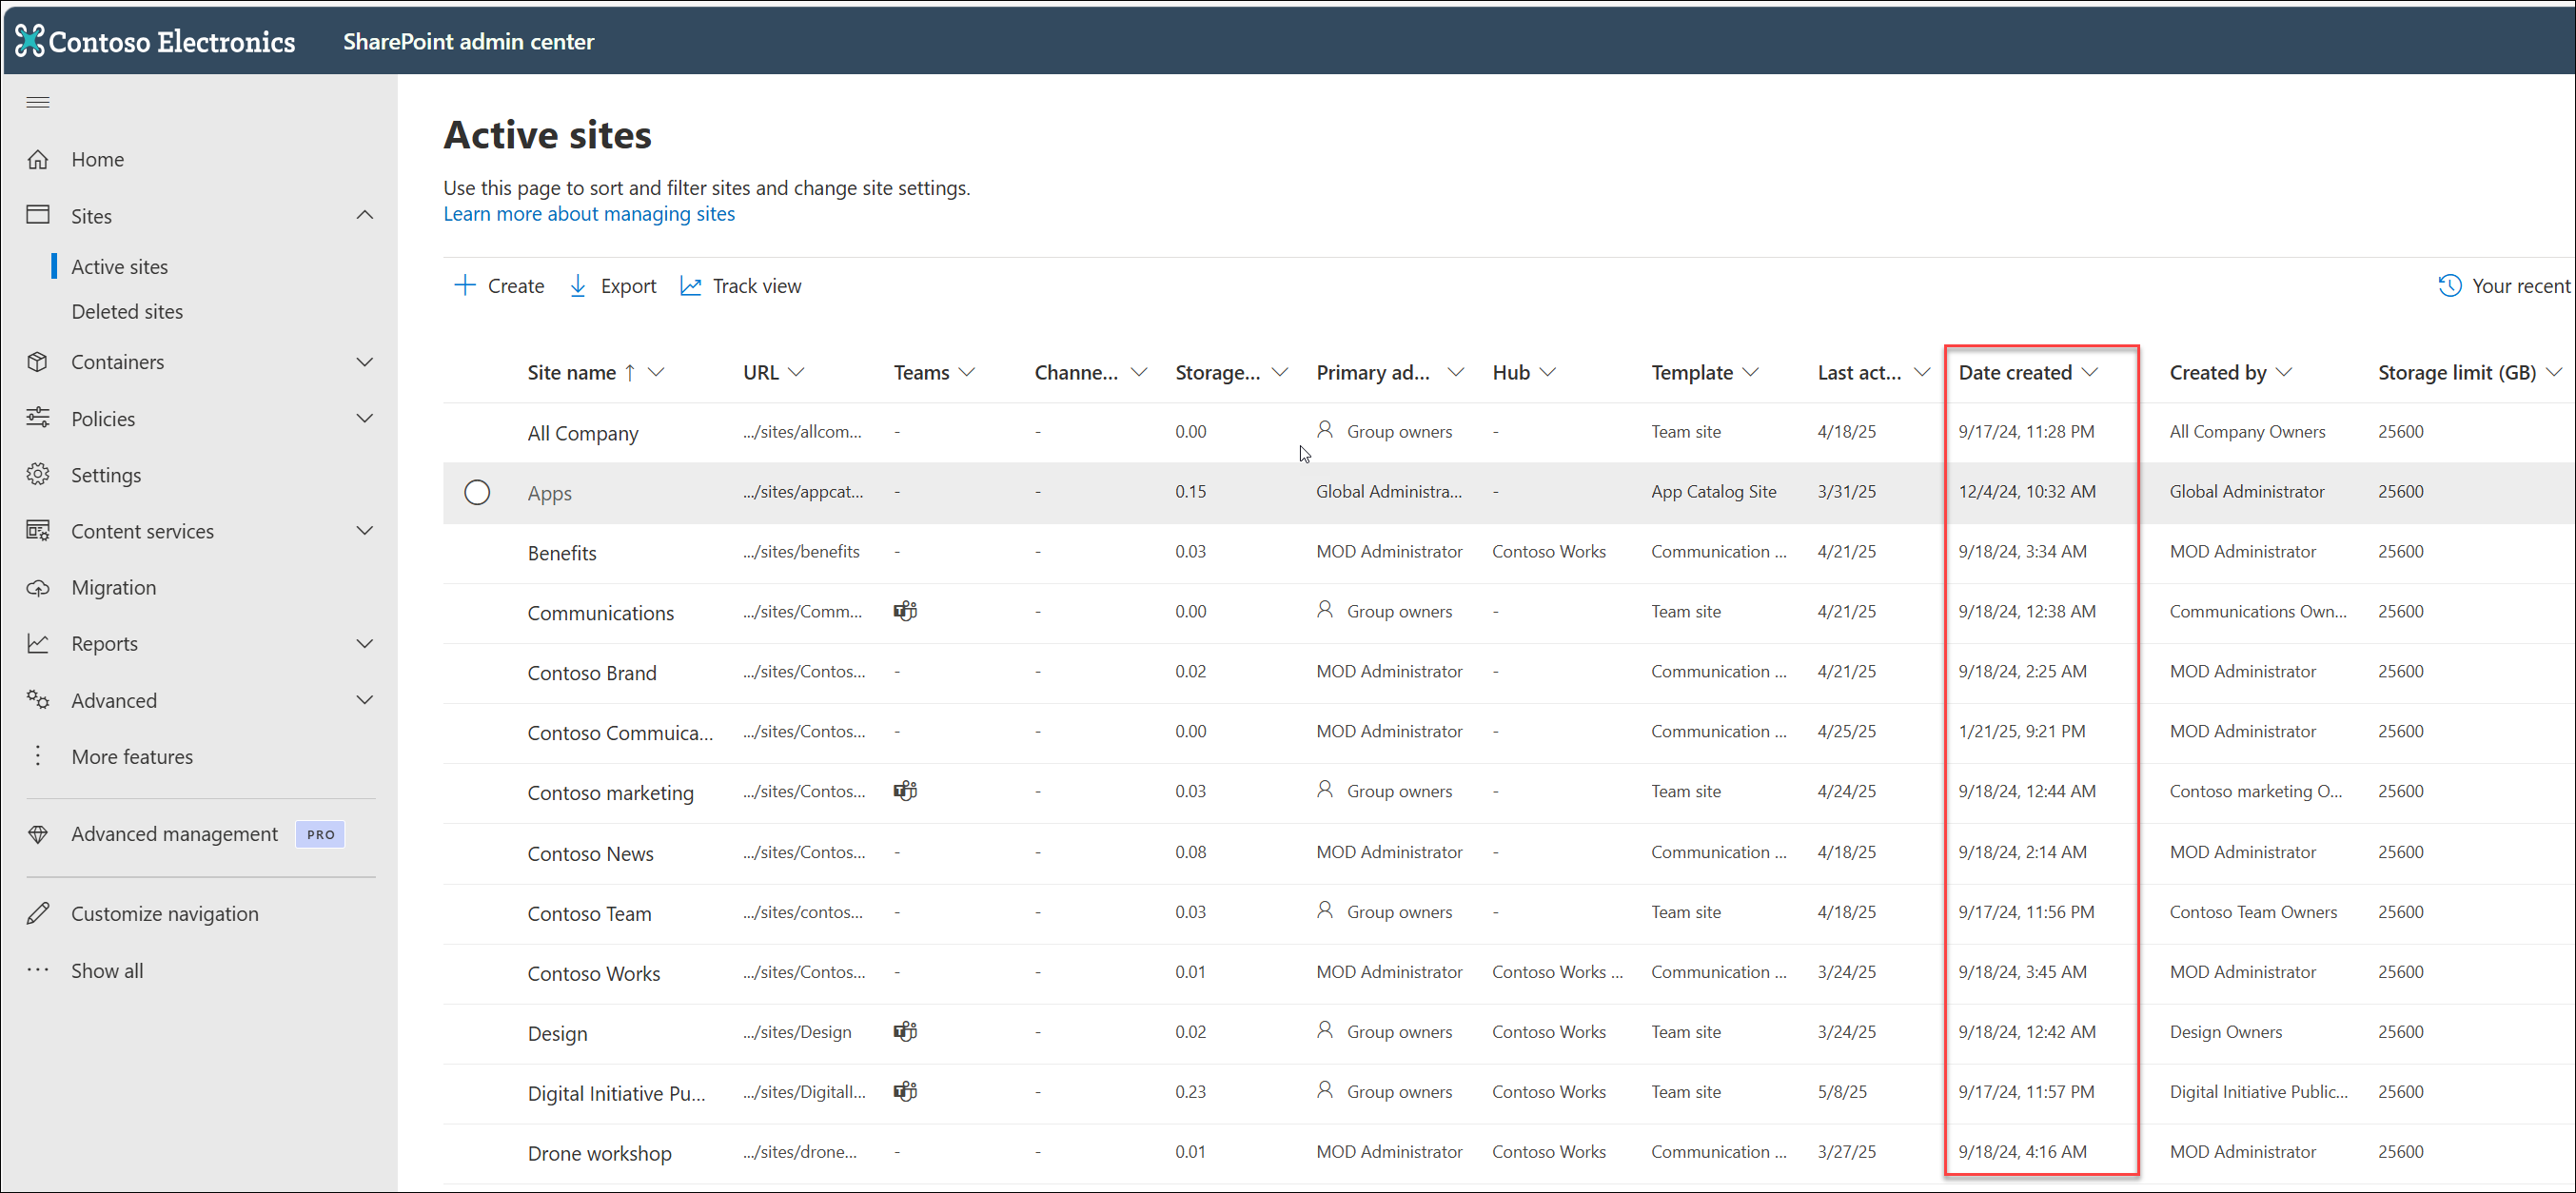Click the Teams icon in Digital Initiative row
Screen dimensions: 2576x1193
(905, 1091)
